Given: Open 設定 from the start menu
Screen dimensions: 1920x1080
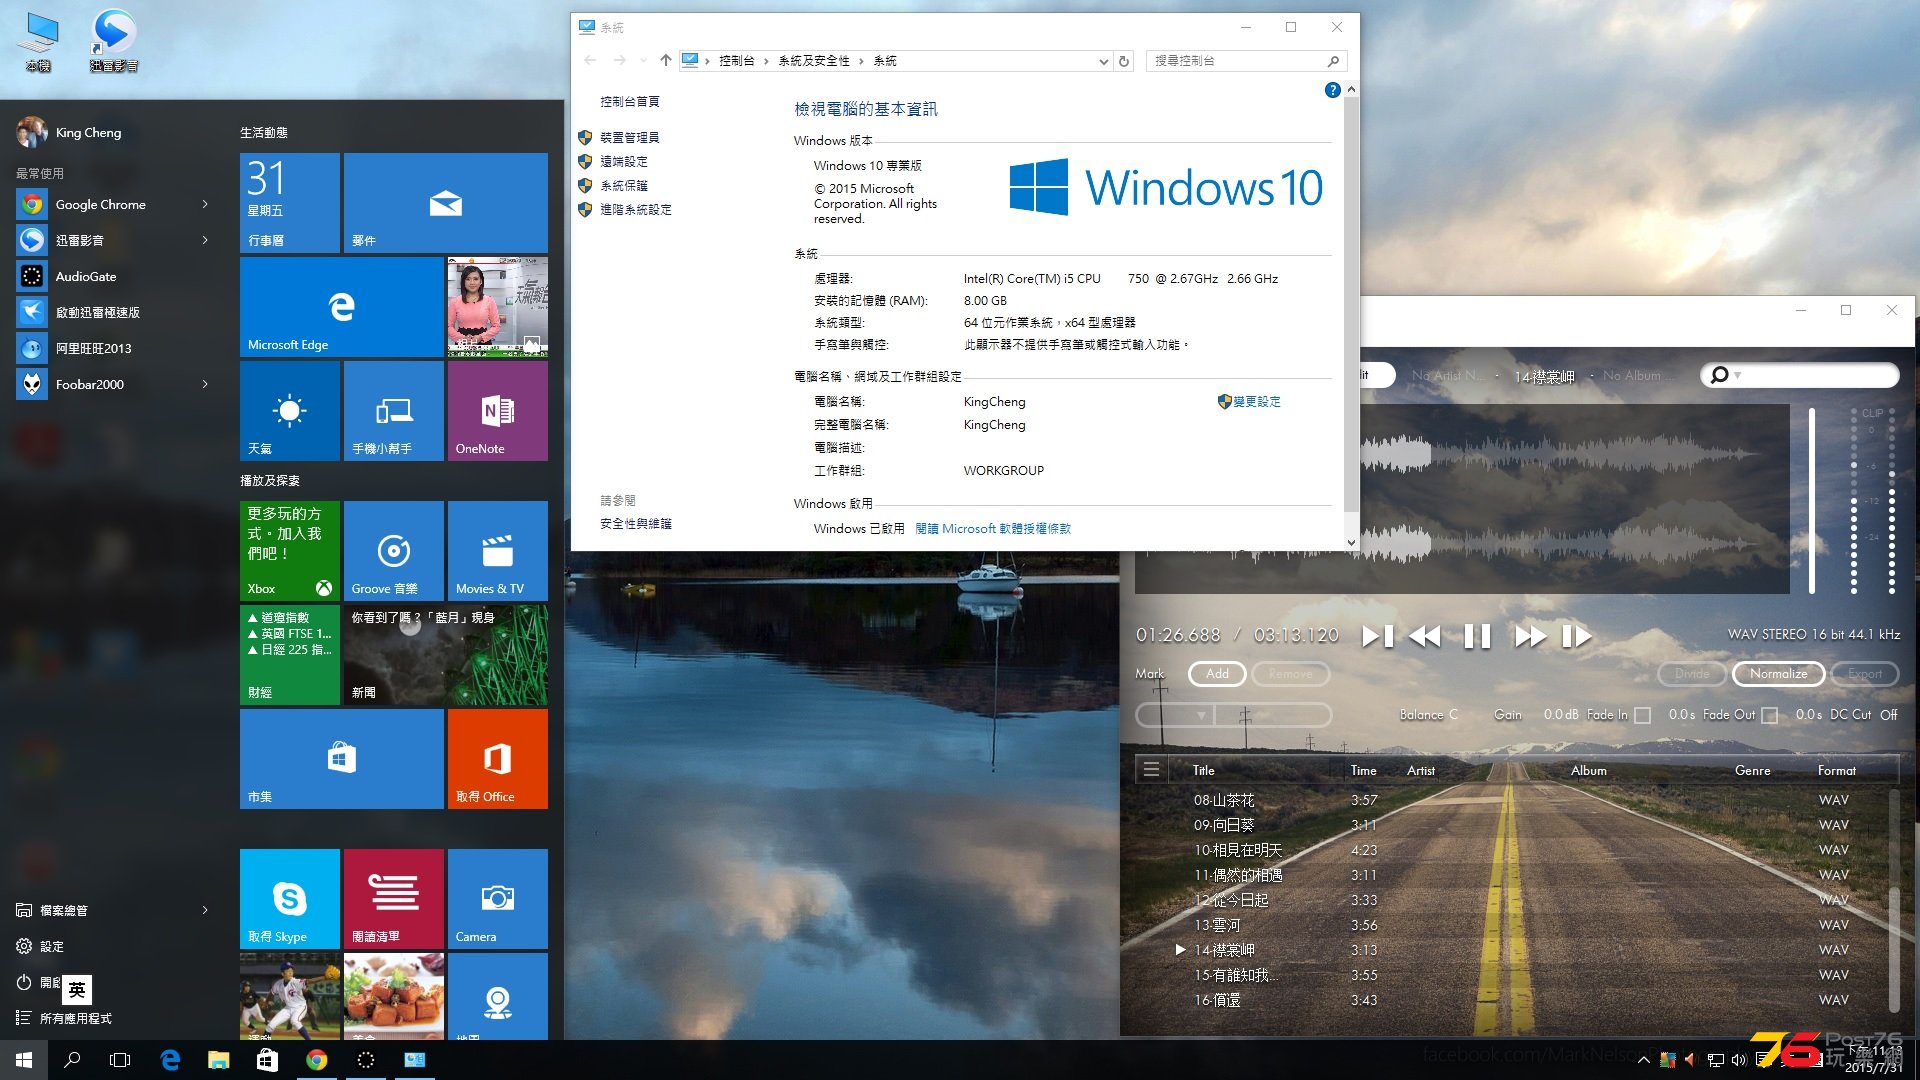Looking at the screenshot, I should pyautogui.click(x=52, y=946).
